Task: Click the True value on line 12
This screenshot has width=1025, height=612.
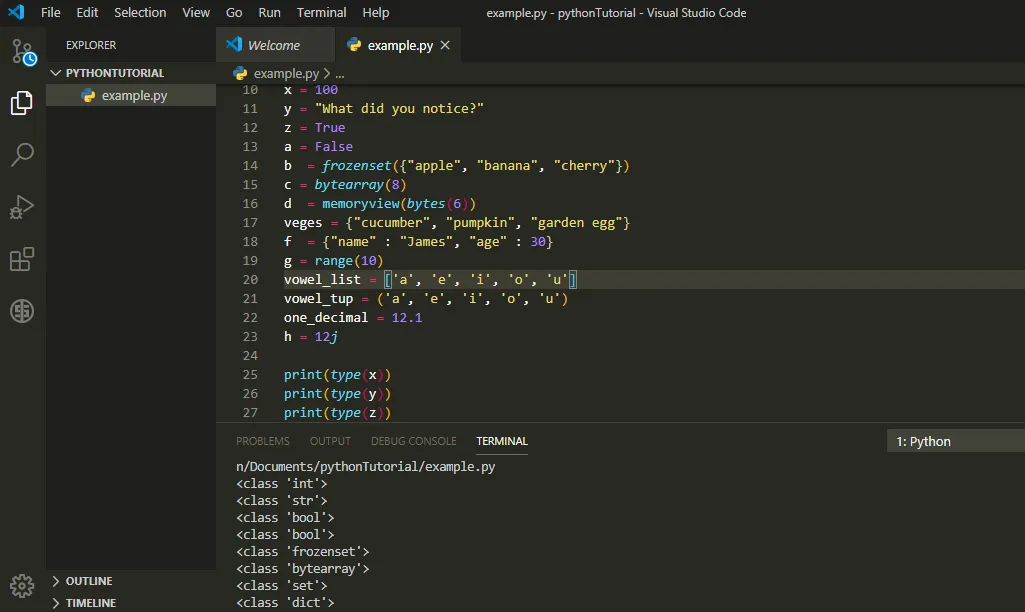Action: coord(329,128)
